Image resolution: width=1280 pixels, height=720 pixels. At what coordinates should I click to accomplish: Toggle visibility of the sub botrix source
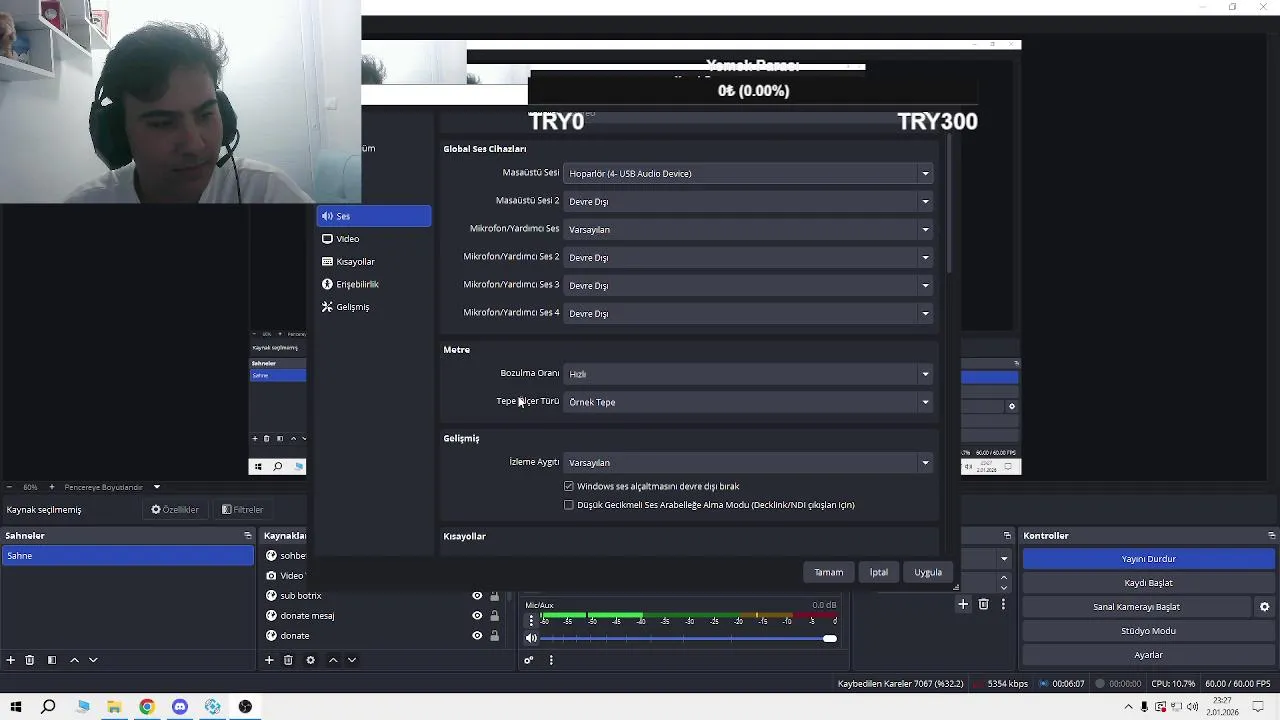tap(477, 596)
